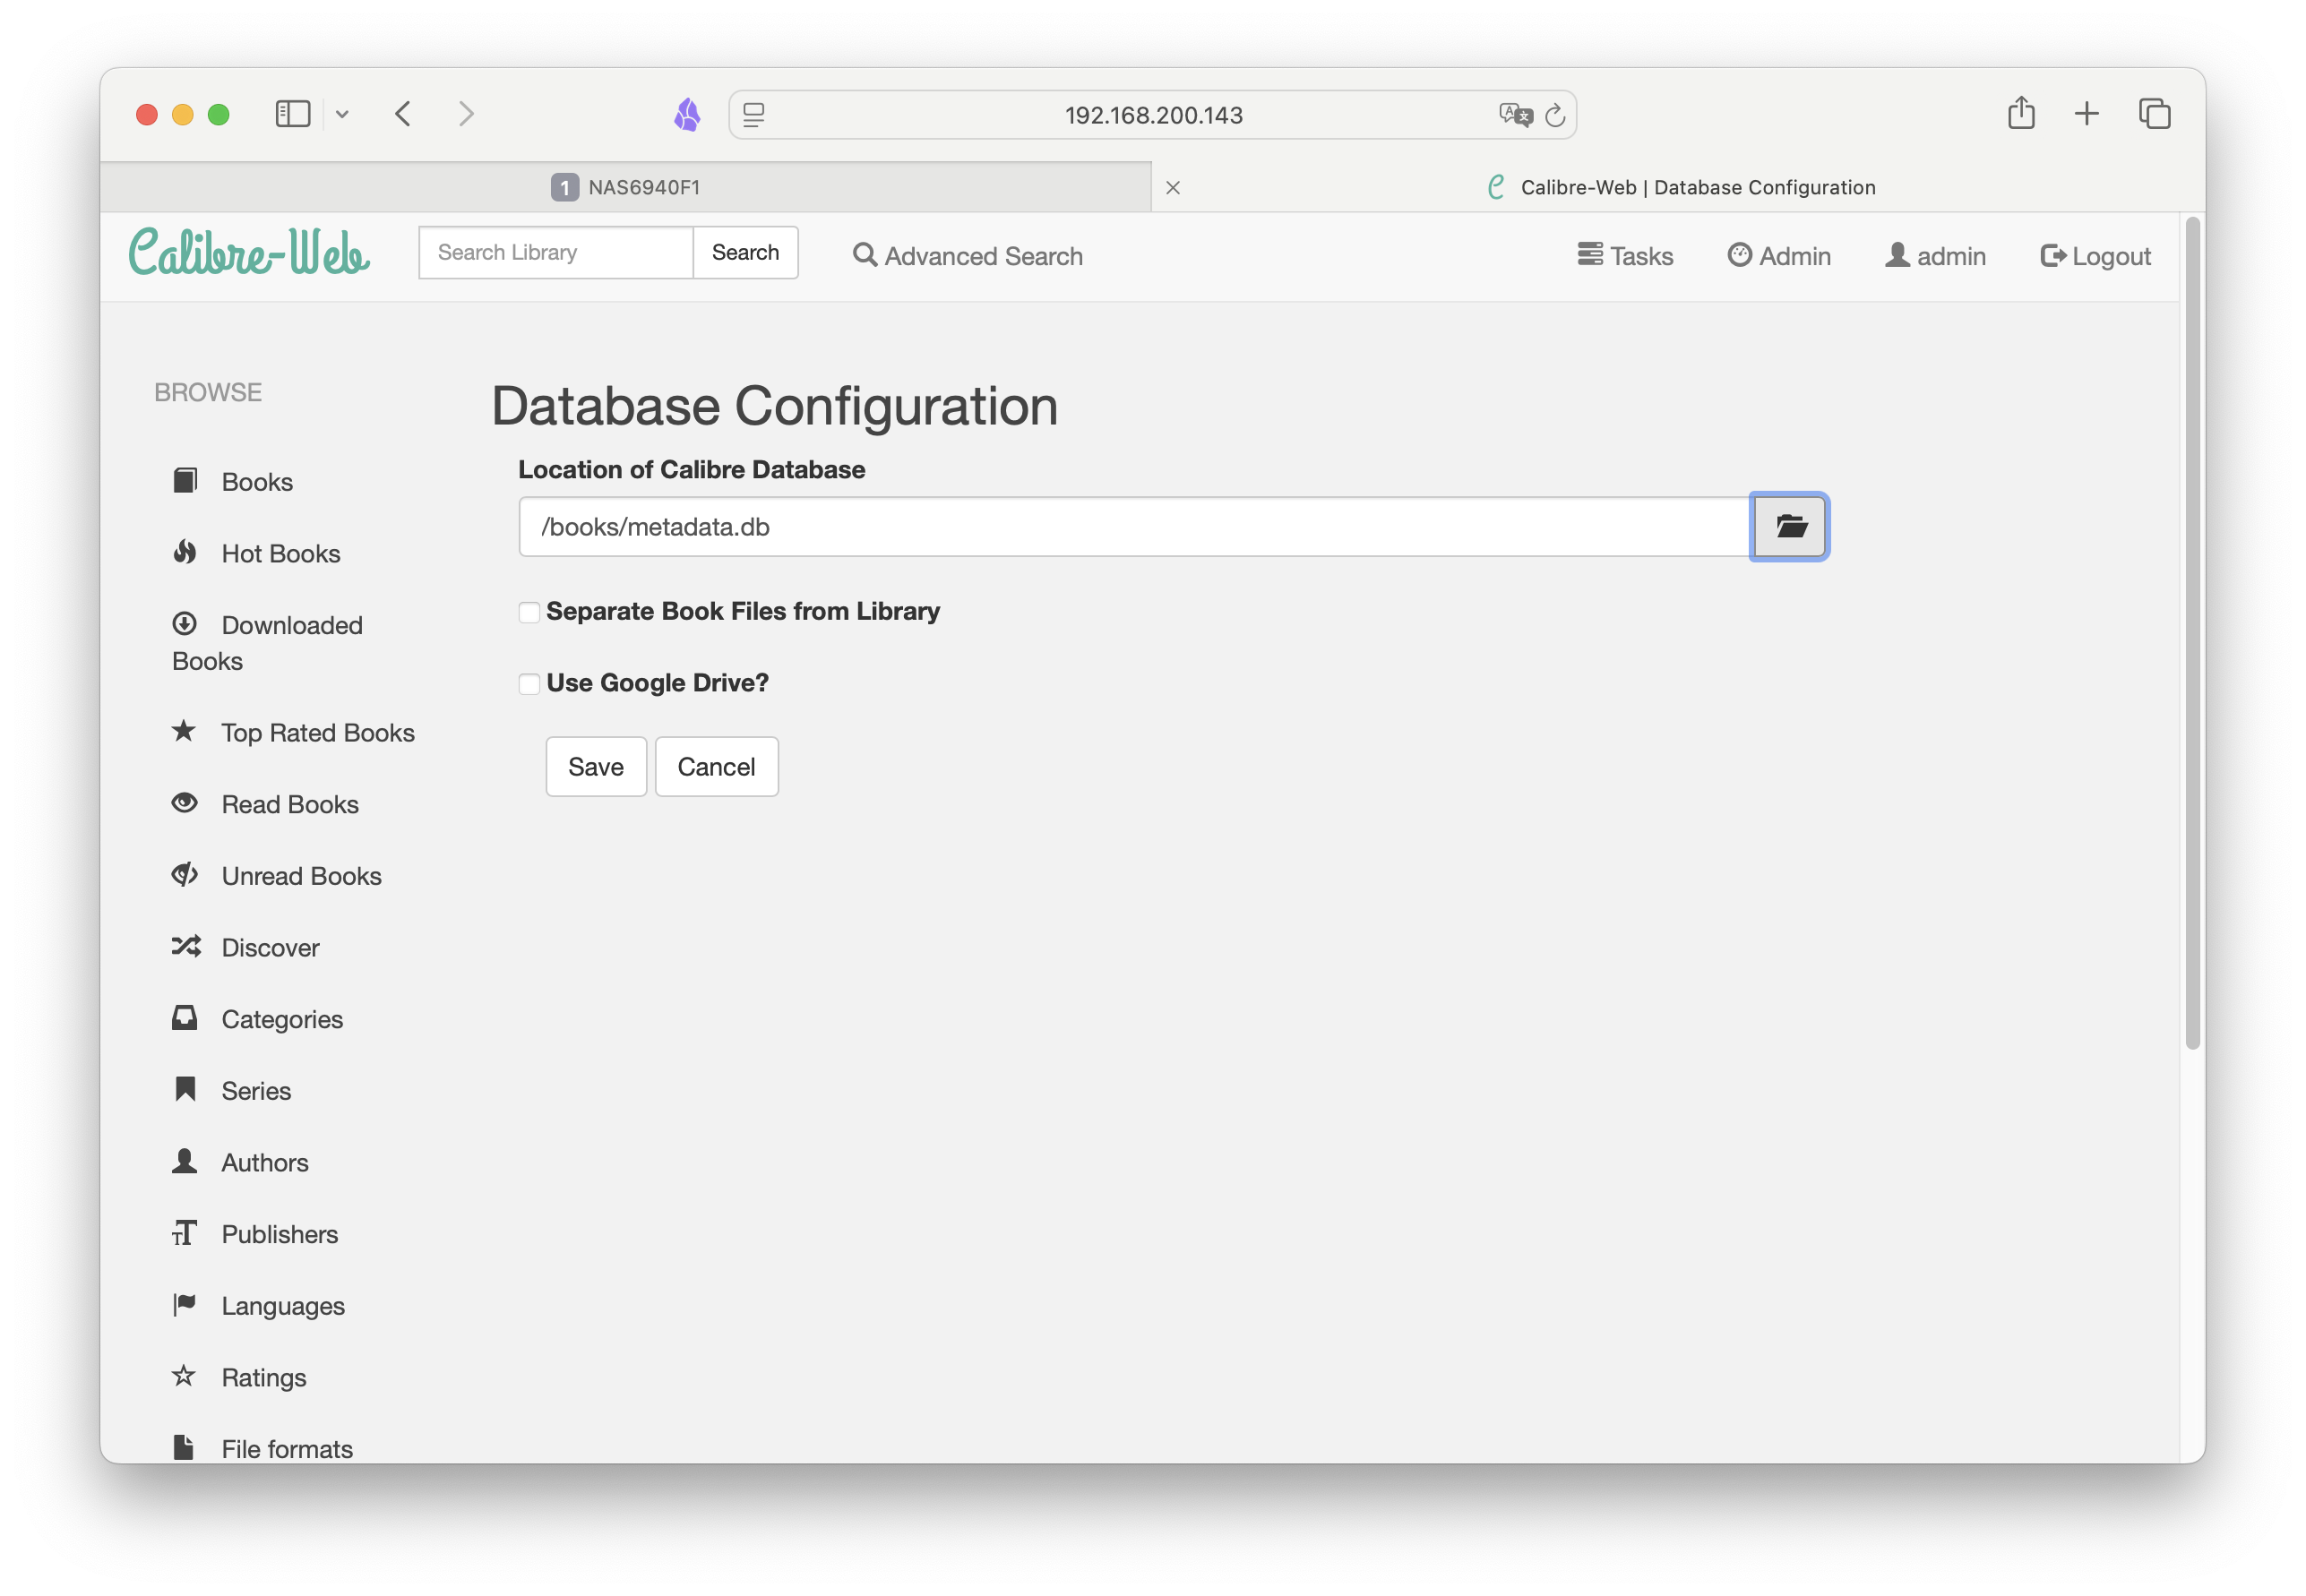Click the File formats document icon
Viewport: 2306px width, 1596px height.
pos(184,1447)
